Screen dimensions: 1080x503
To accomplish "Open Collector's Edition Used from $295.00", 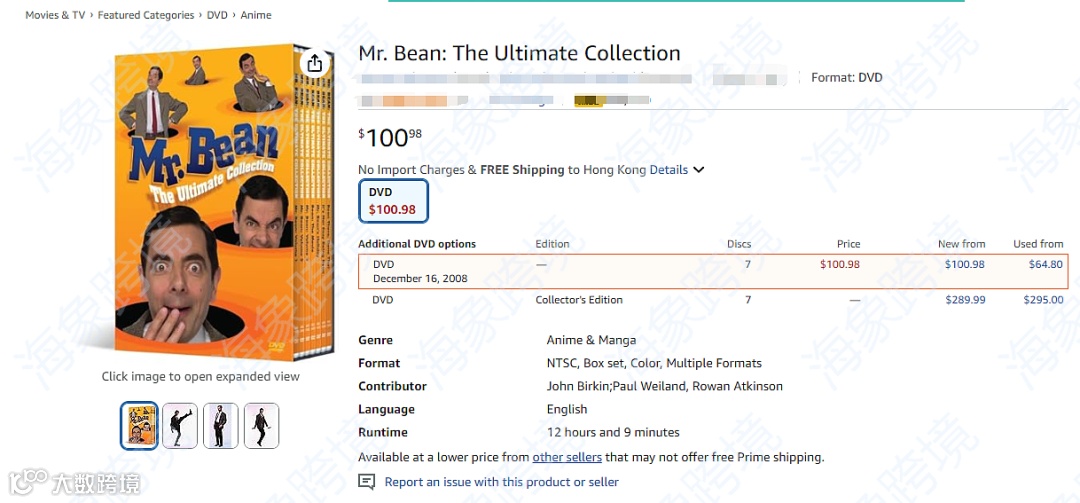I will [1043, 300].
